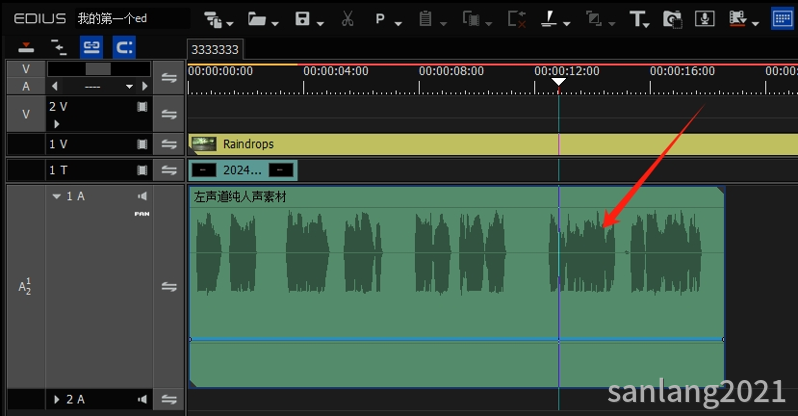Image resolution: width=798 pixels, height=416 pixels.
Task: Open the folder dropdown arrow in toolbar
Action: point(274,22)
